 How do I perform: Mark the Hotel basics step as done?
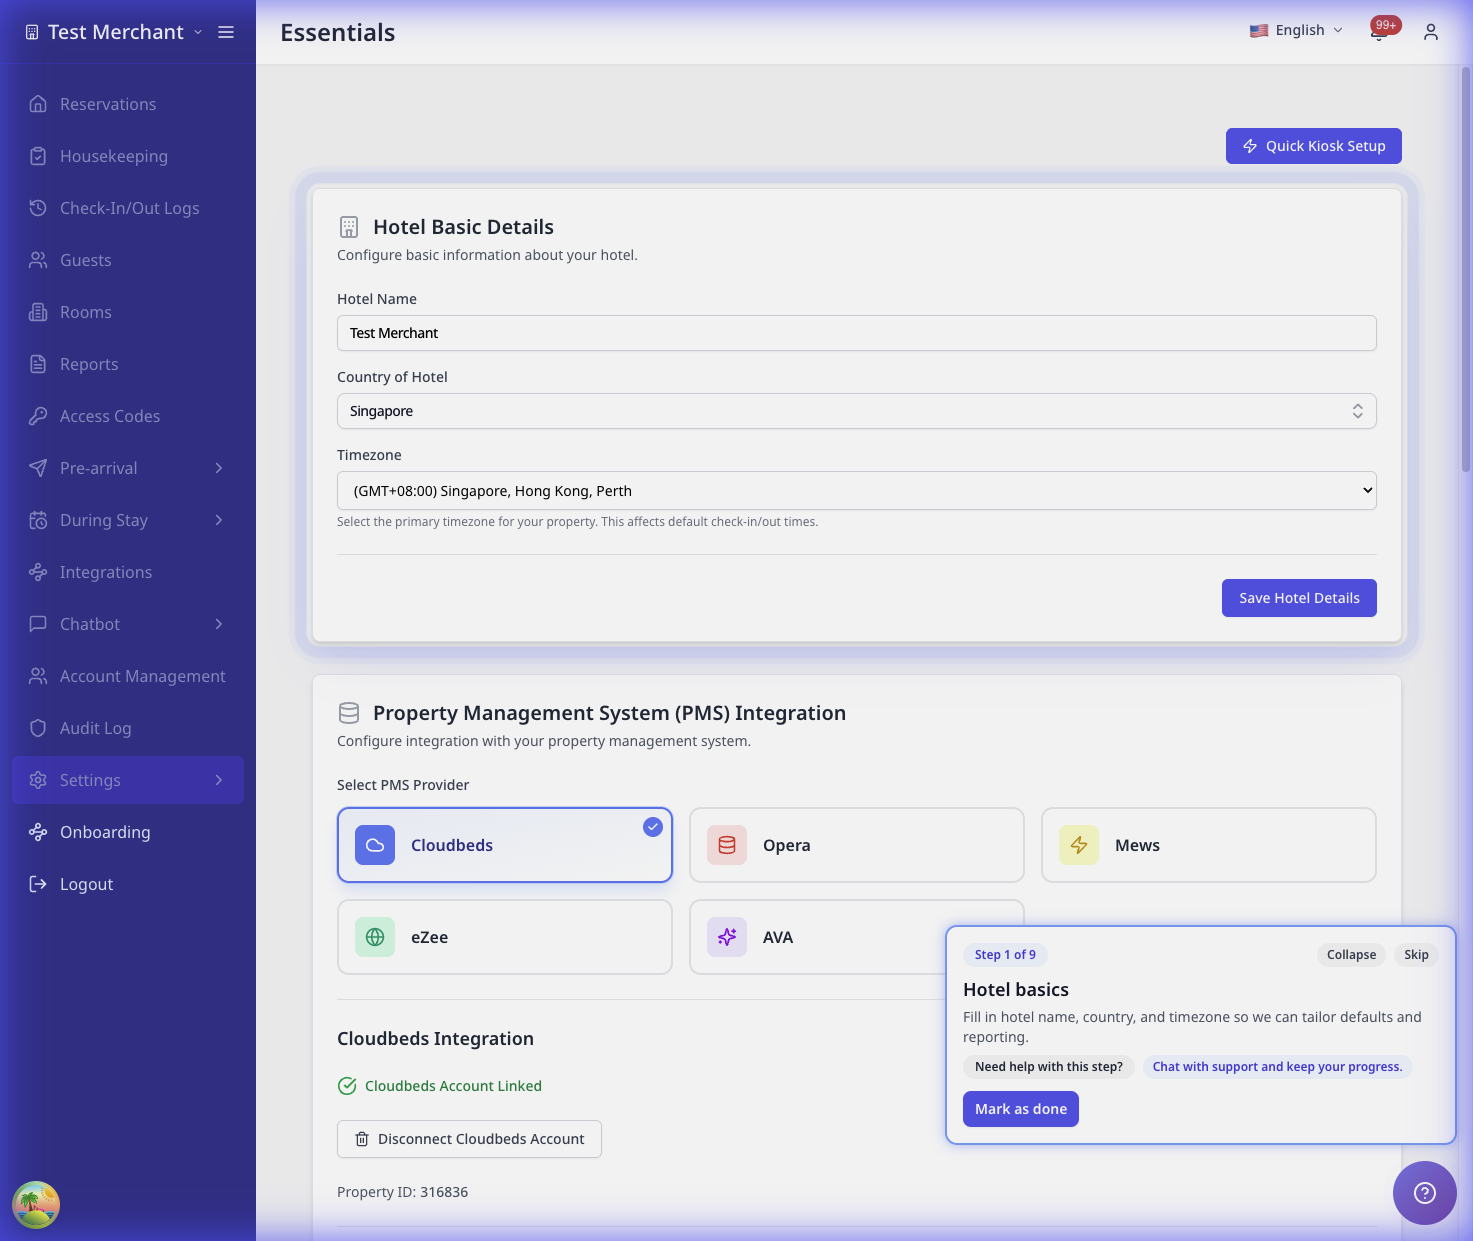[1020, 1108]
